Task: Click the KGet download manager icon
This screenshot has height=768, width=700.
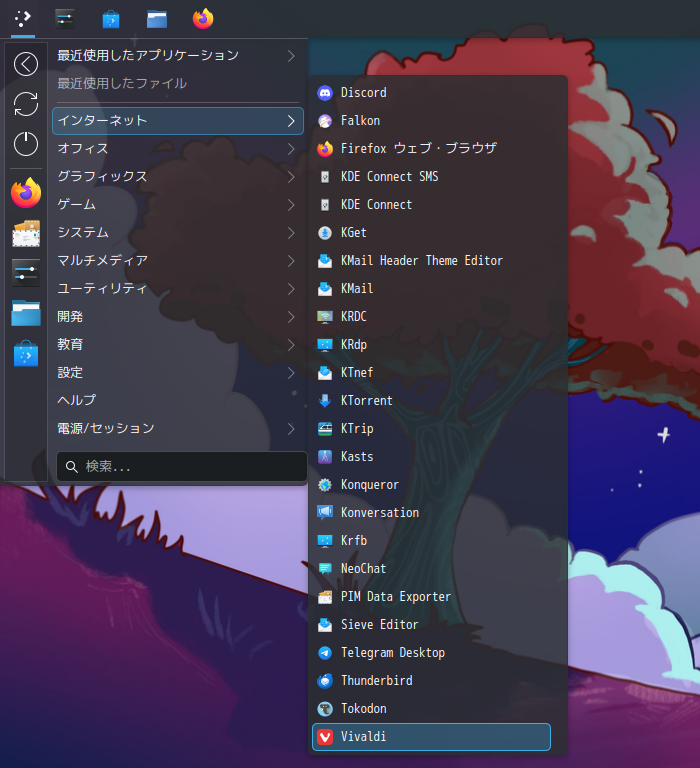Action: click(x=325, y=233)
